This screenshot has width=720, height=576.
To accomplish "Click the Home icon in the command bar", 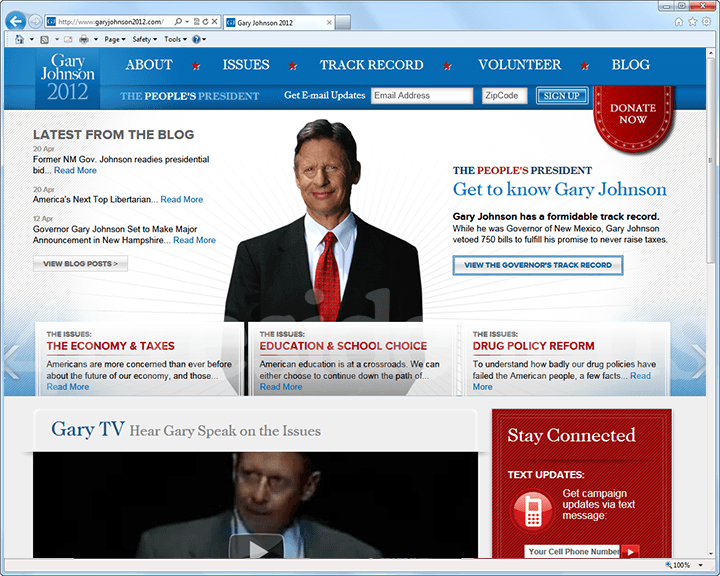I will (x=19, y=40).
